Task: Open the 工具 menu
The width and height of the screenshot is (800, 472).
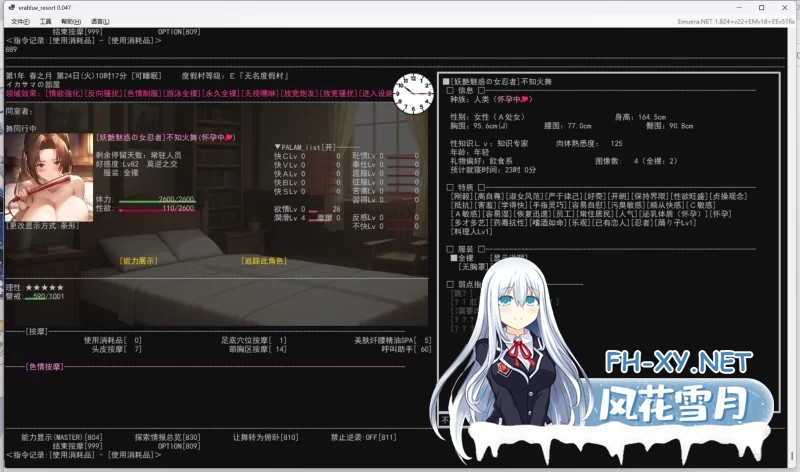Action: point(45,21)
